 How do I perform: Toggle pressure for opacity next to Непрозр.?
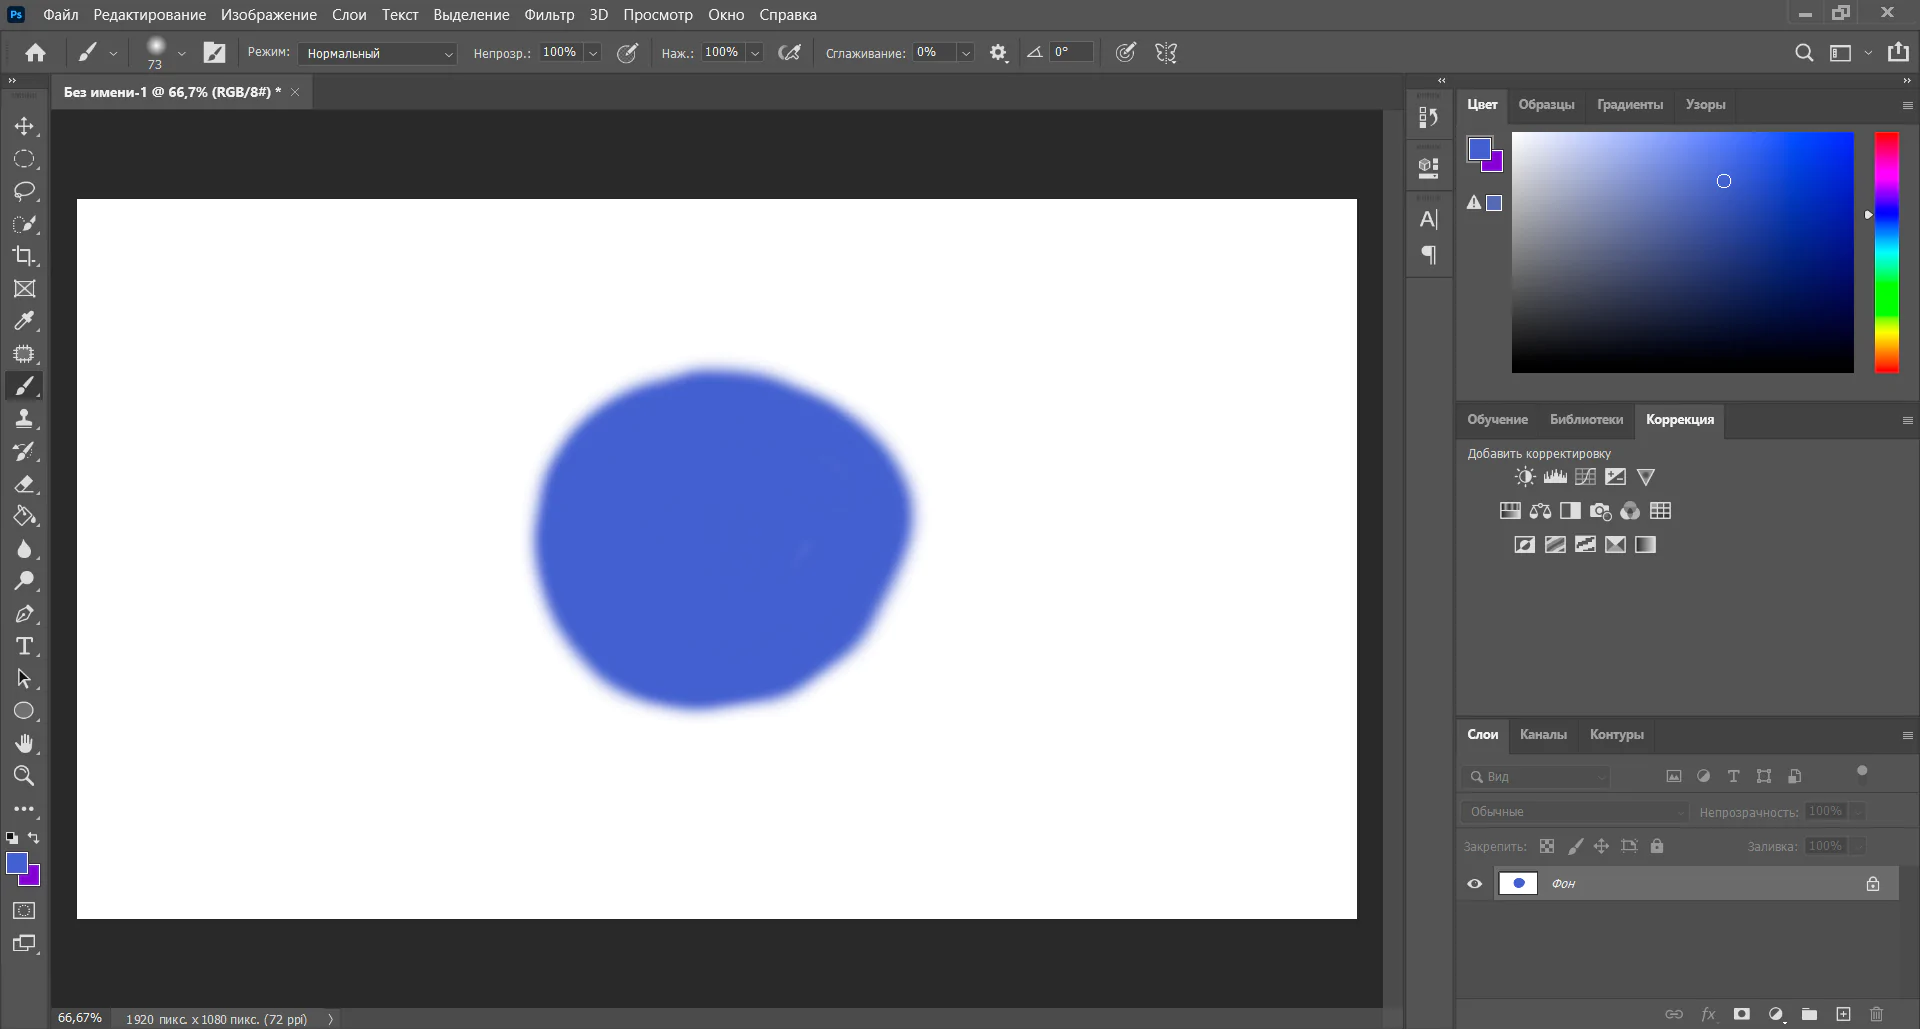627,53
